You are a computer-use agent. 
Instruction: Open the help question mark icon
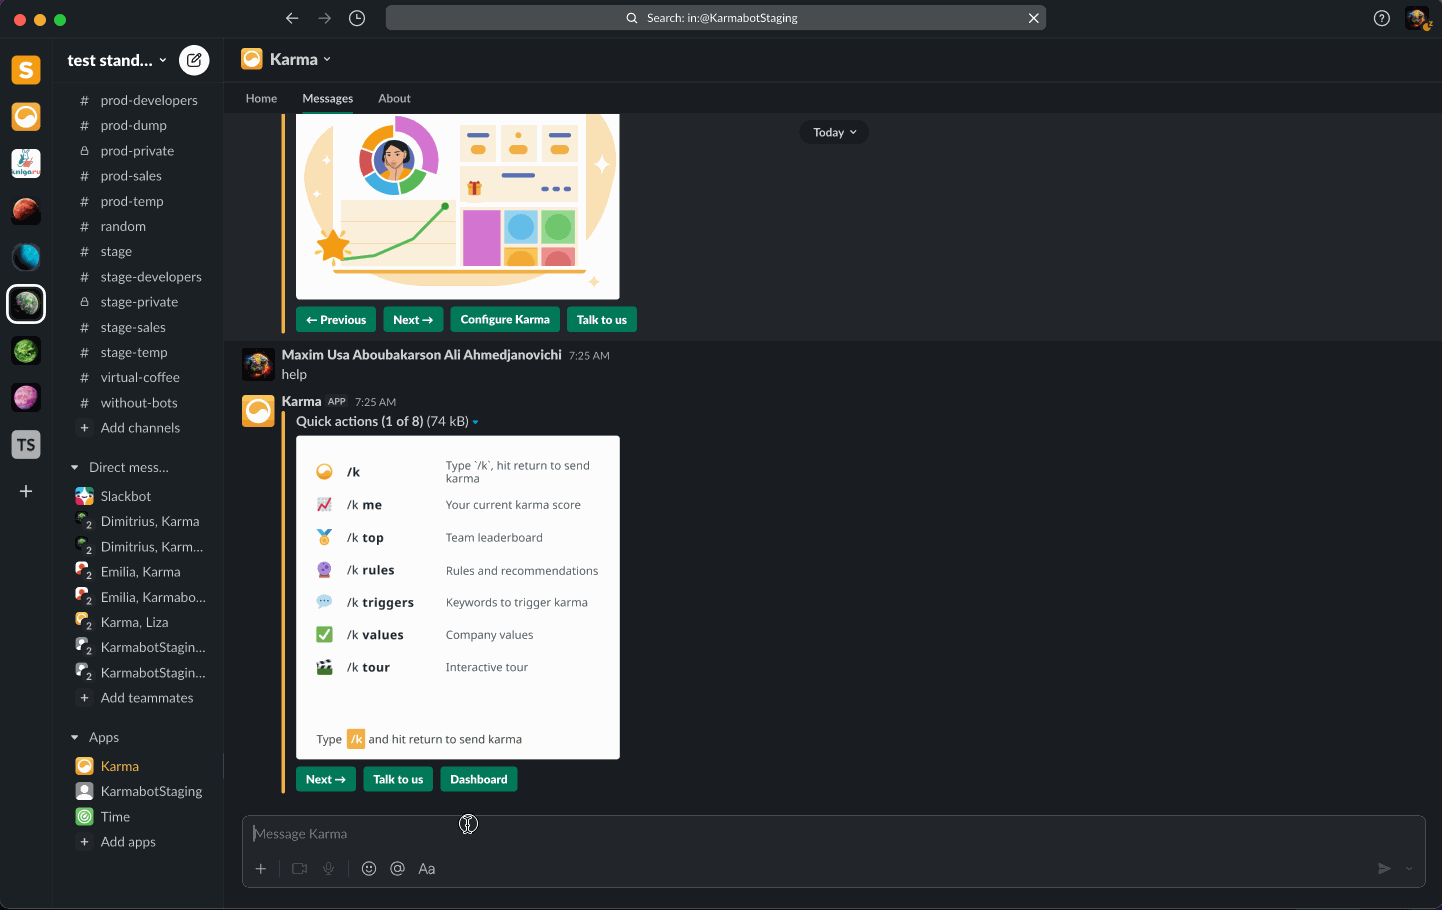(1382, 18)
